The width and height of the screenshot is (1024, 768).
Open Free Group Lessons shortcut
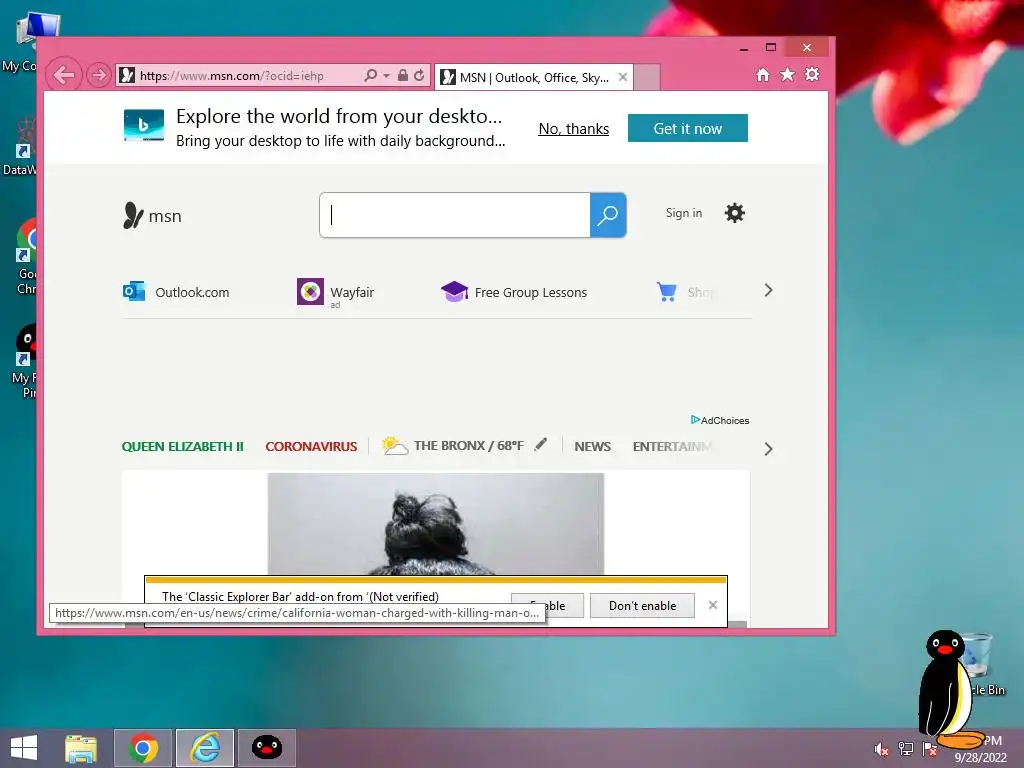pos(514,292)
